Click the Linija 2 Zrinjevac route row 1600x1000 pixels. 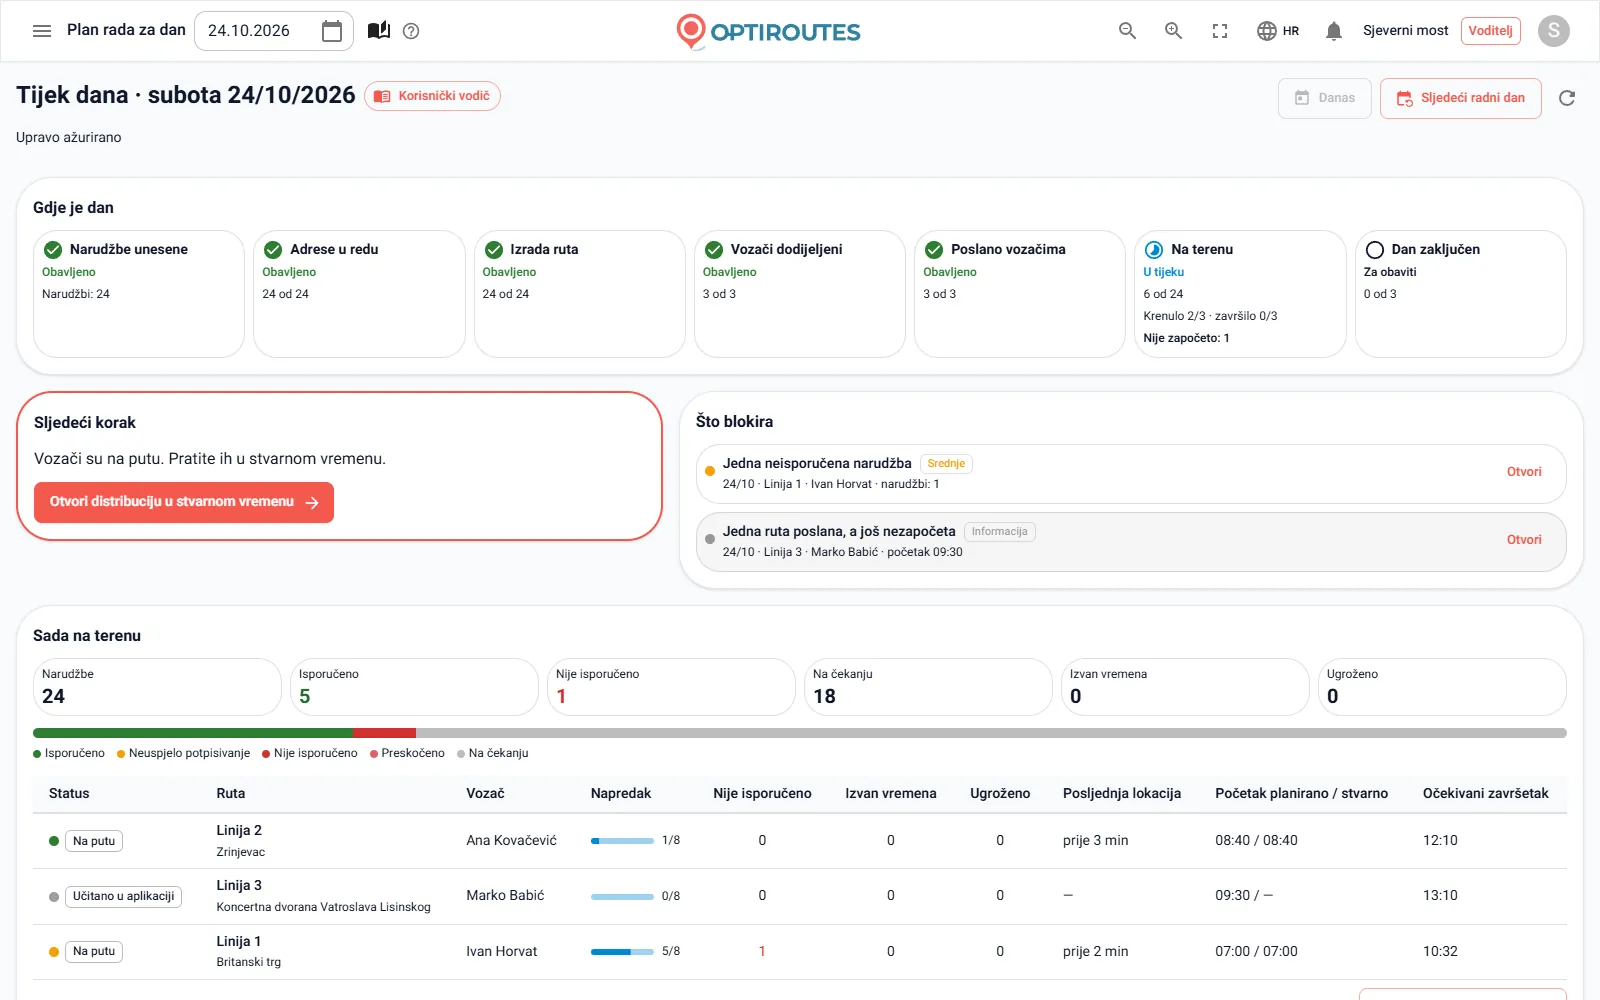pyautogui.click(x=800, y=841)
